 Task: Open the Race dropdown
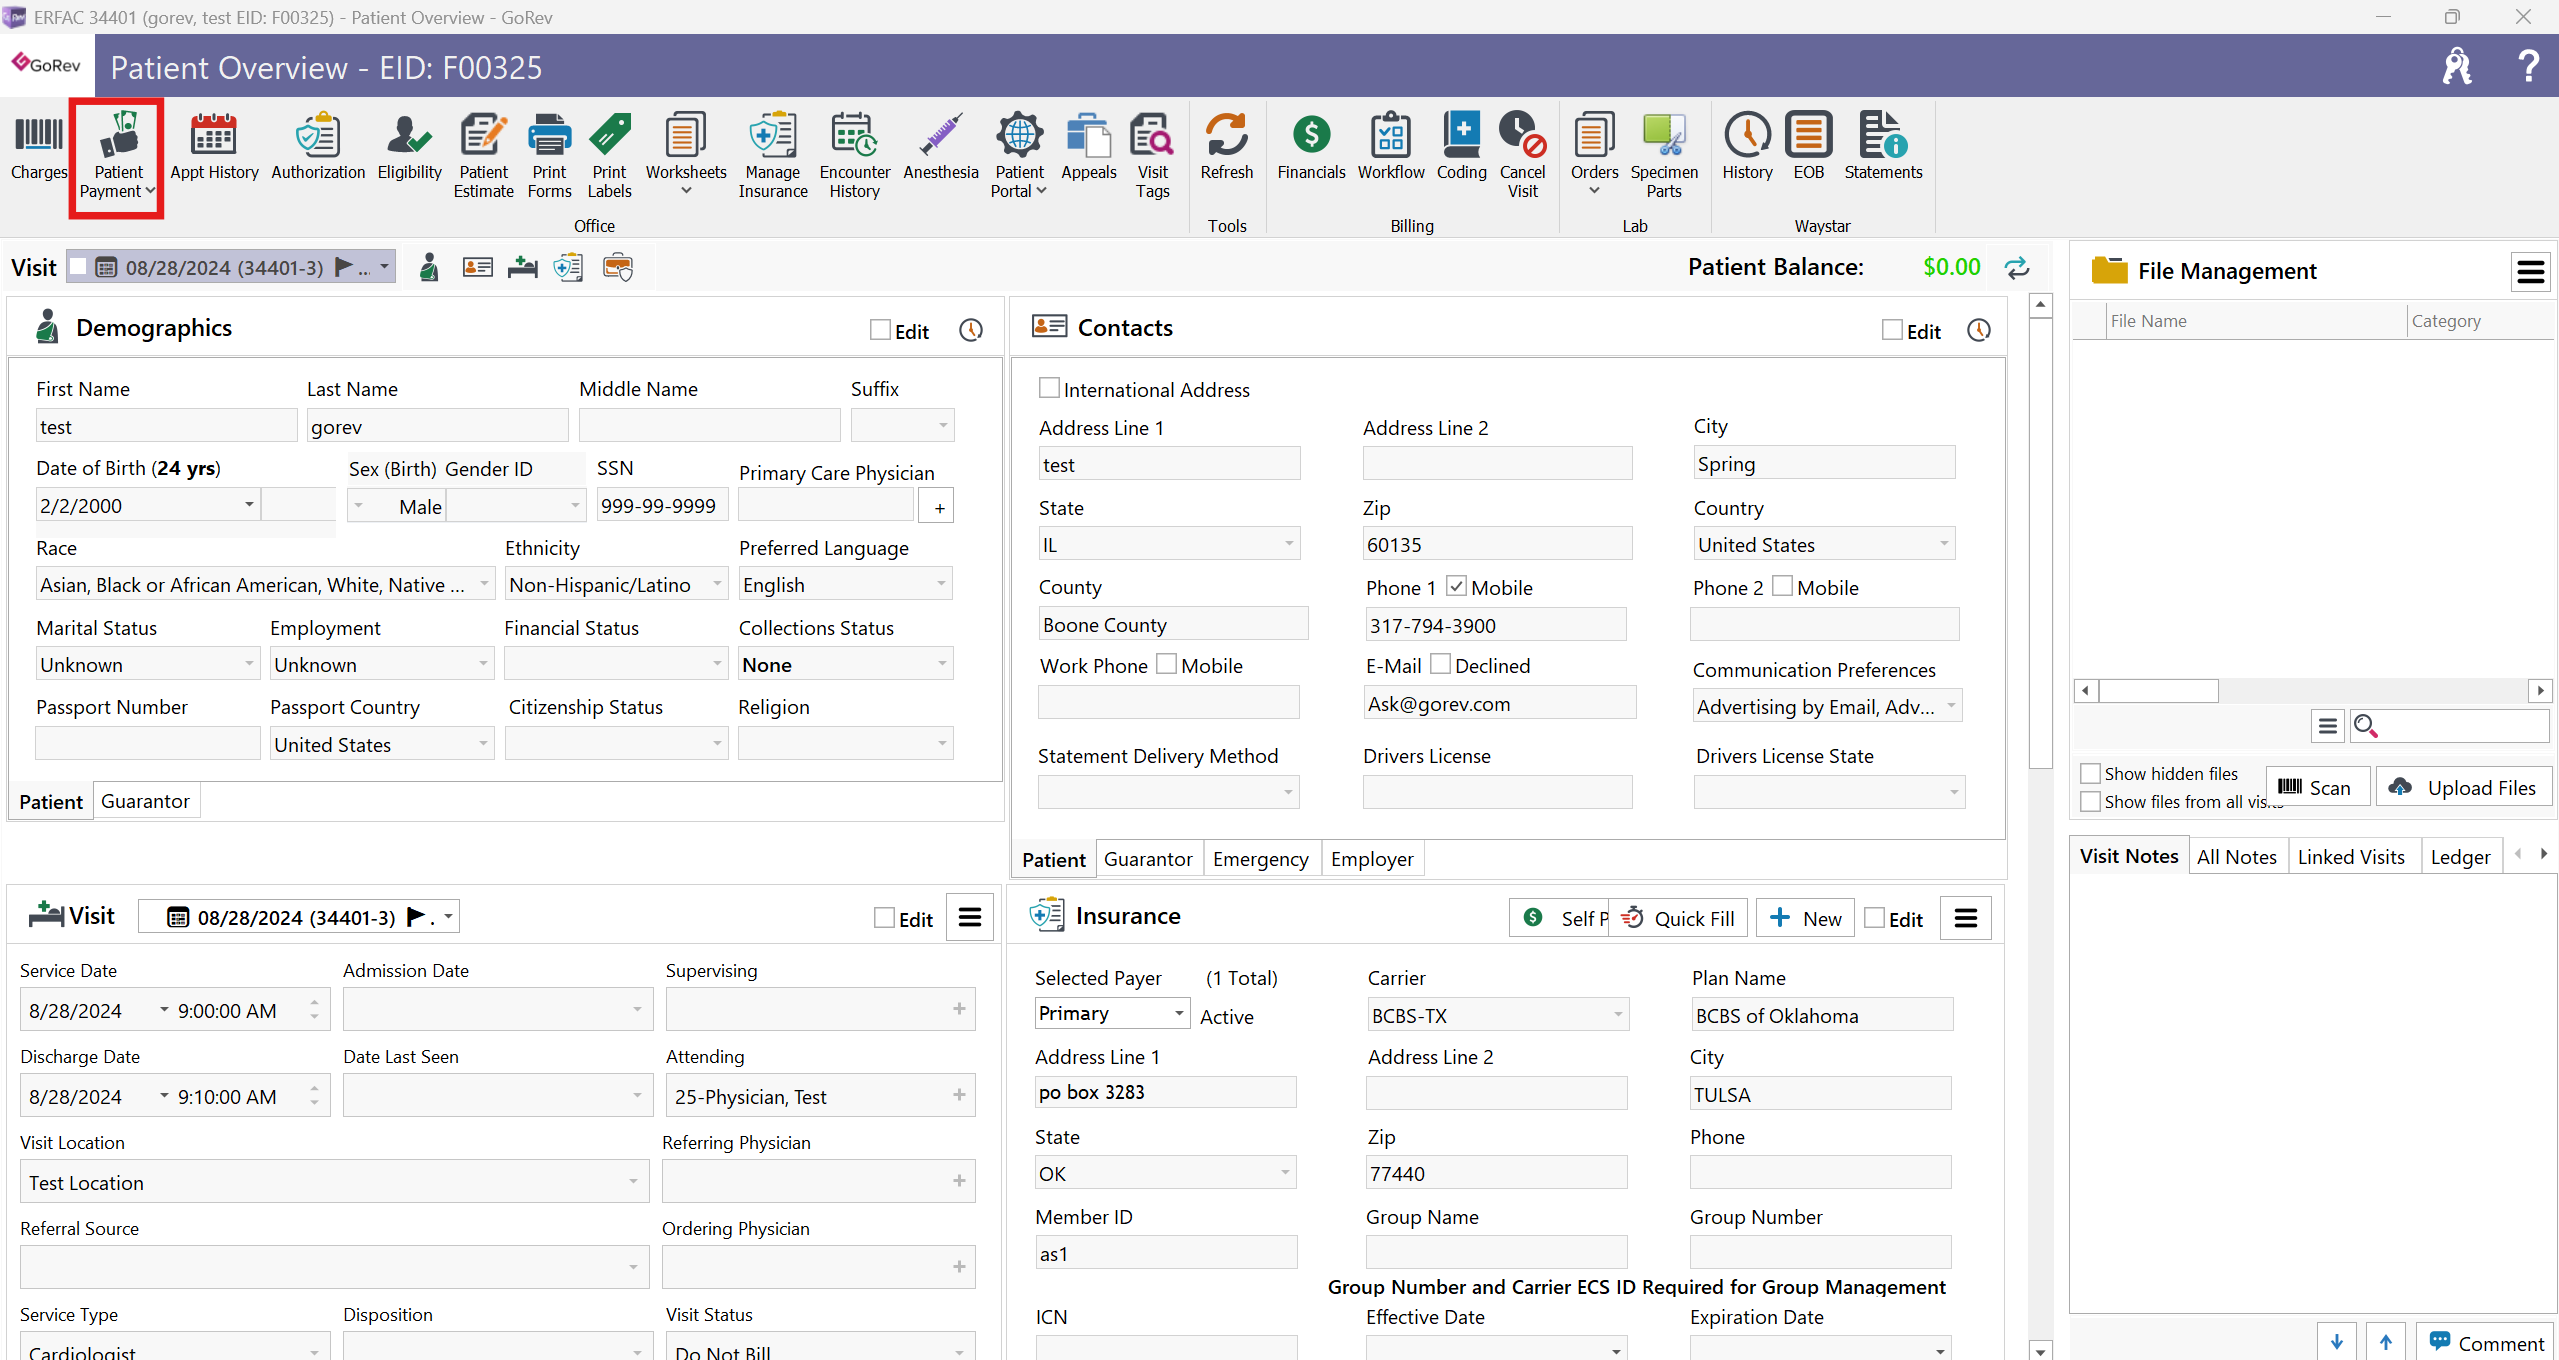click(x=484, y=584)
